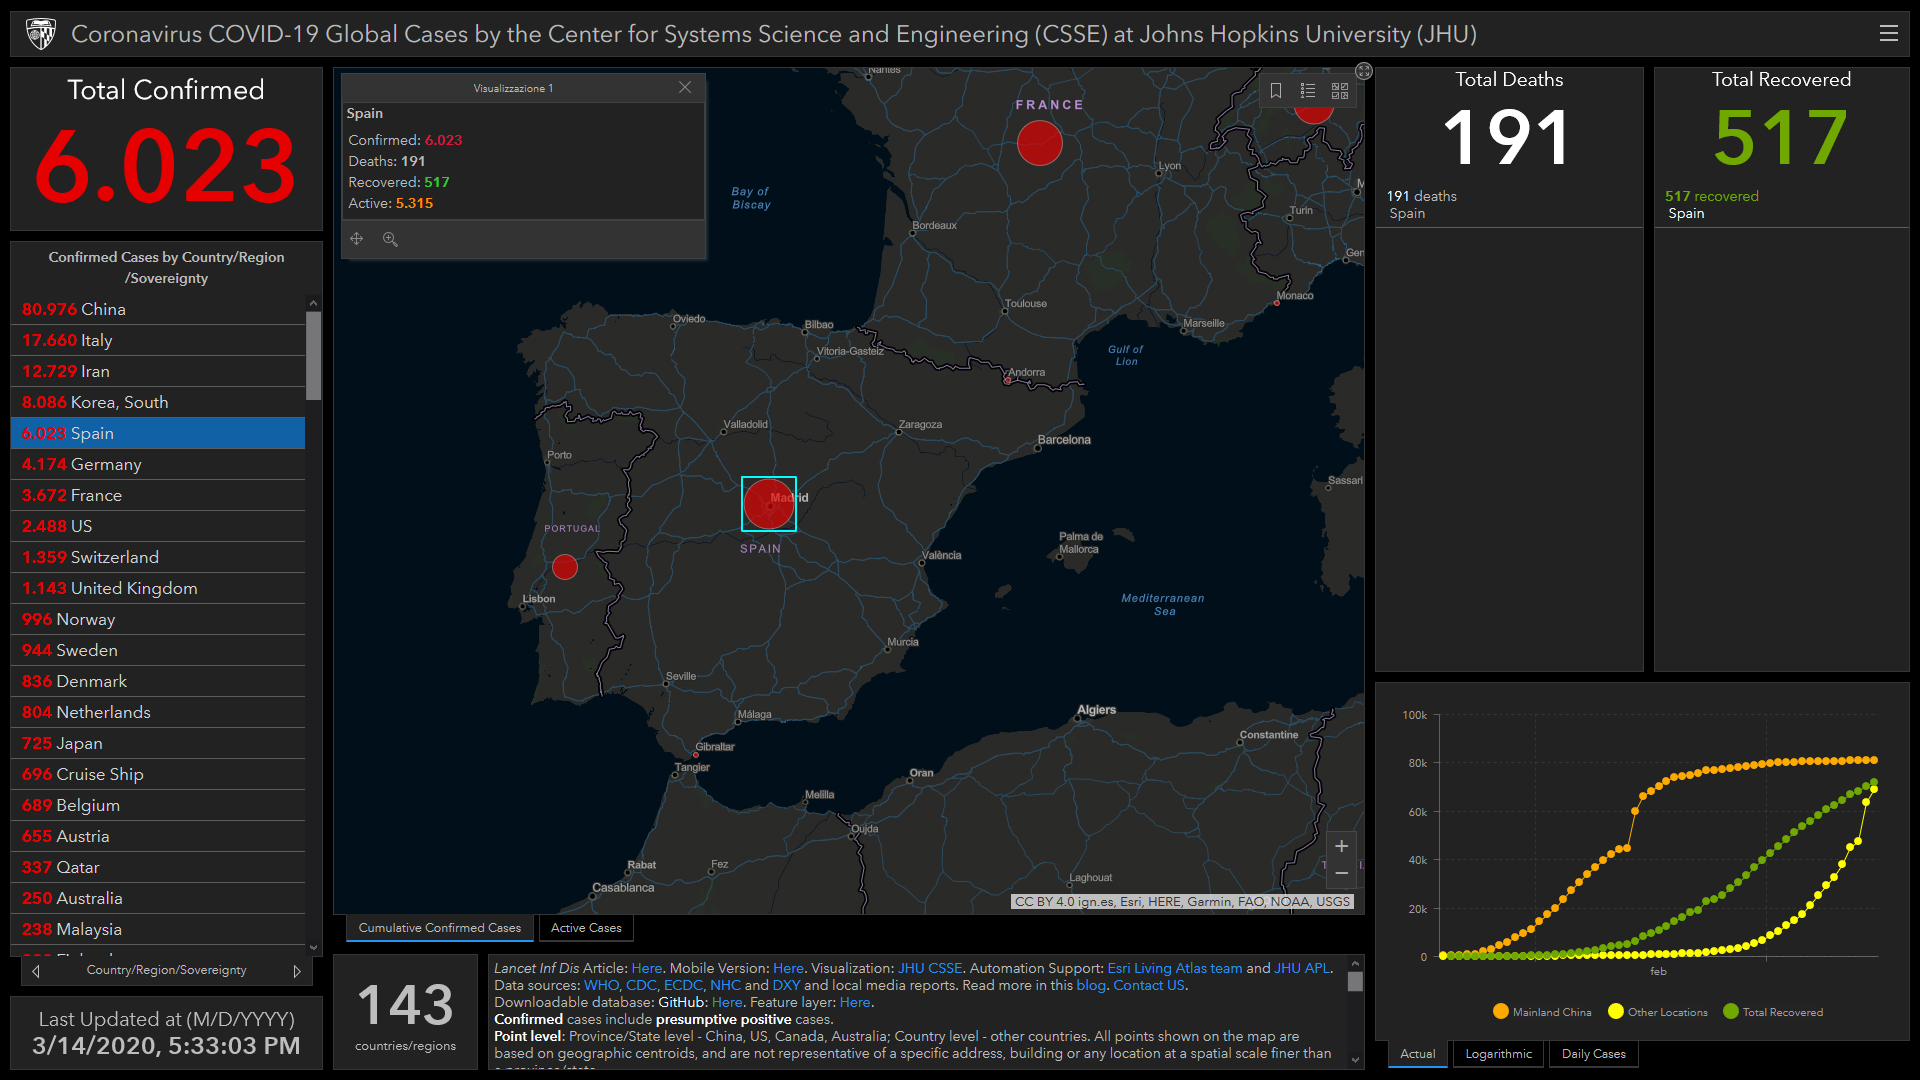This screenshot has width=1920, height=1080.
Task: Show the map legend list icon
Action: coord(1308,91)
